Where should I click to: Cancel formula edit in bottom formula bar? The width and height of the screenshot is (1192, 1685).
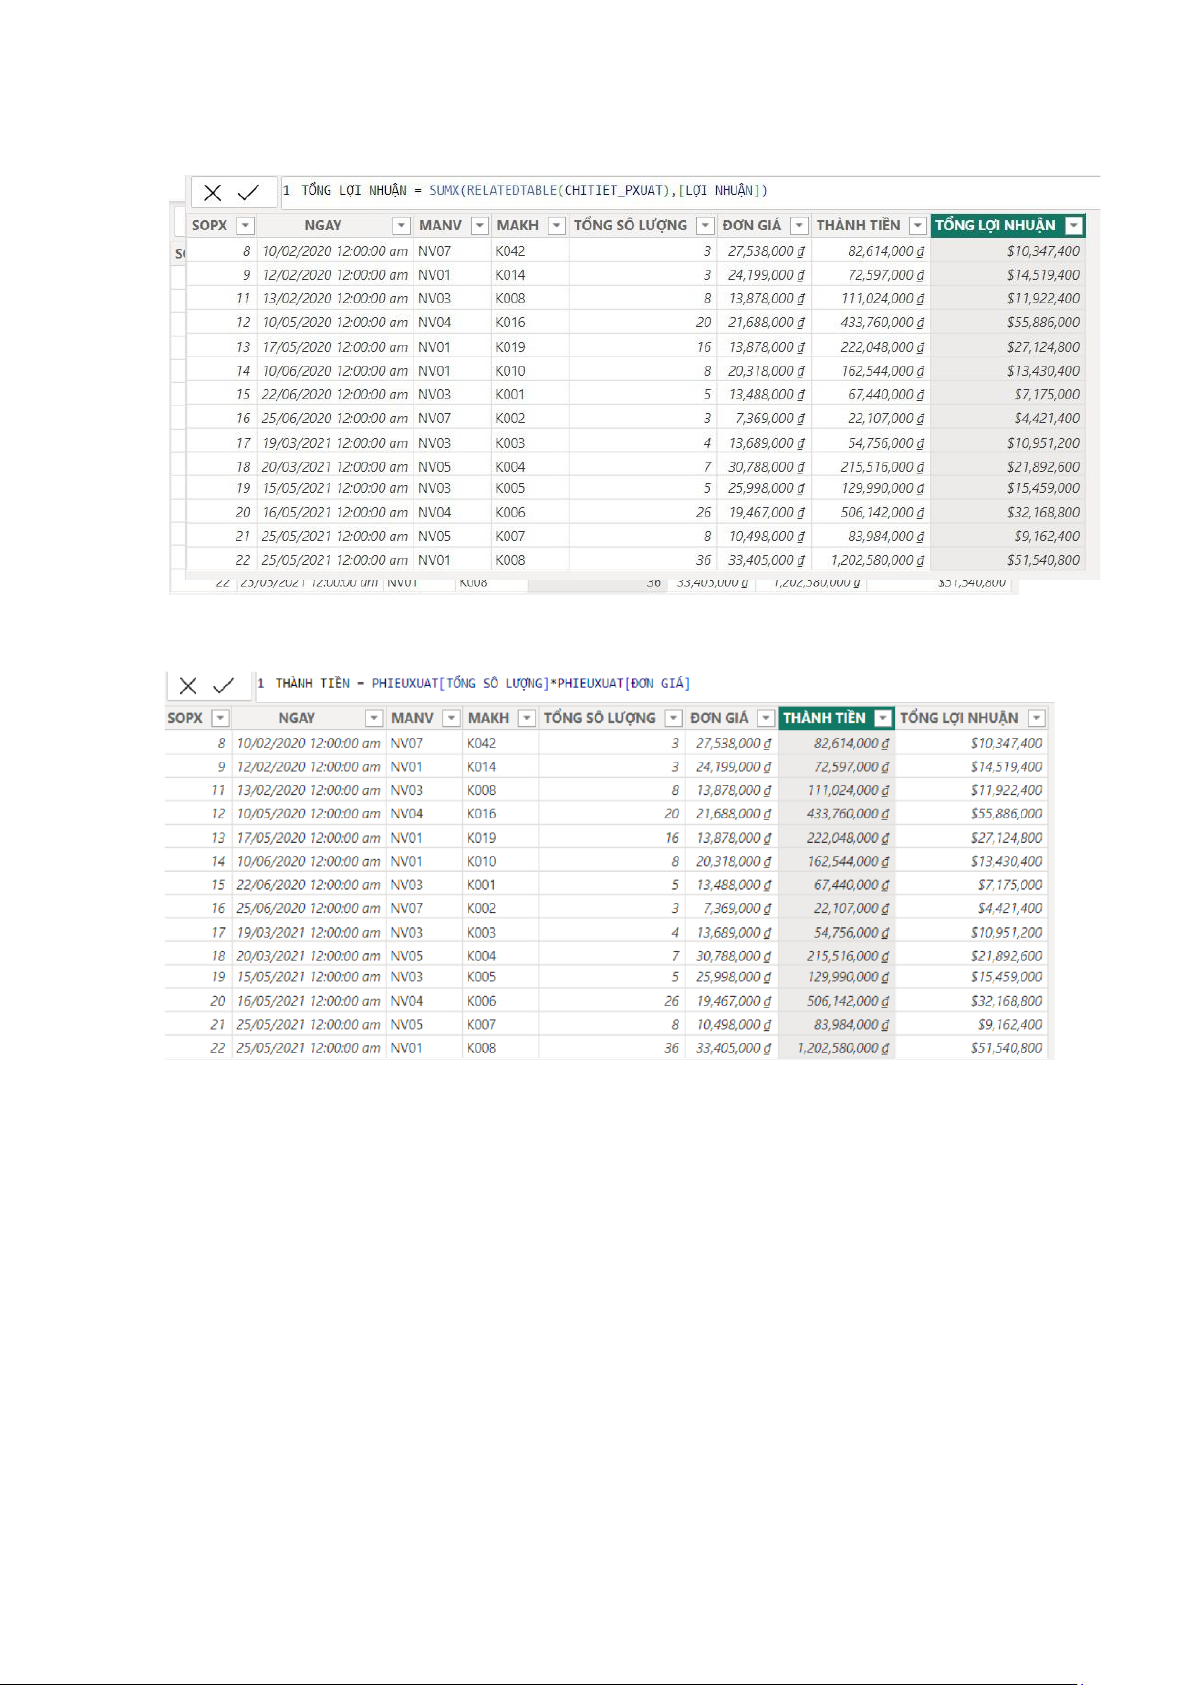click(188, 685)
